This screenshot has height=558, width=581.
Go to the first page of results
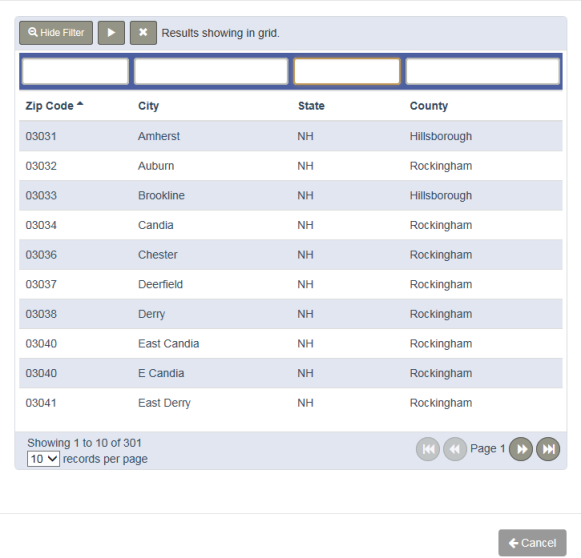coord(428,449)
